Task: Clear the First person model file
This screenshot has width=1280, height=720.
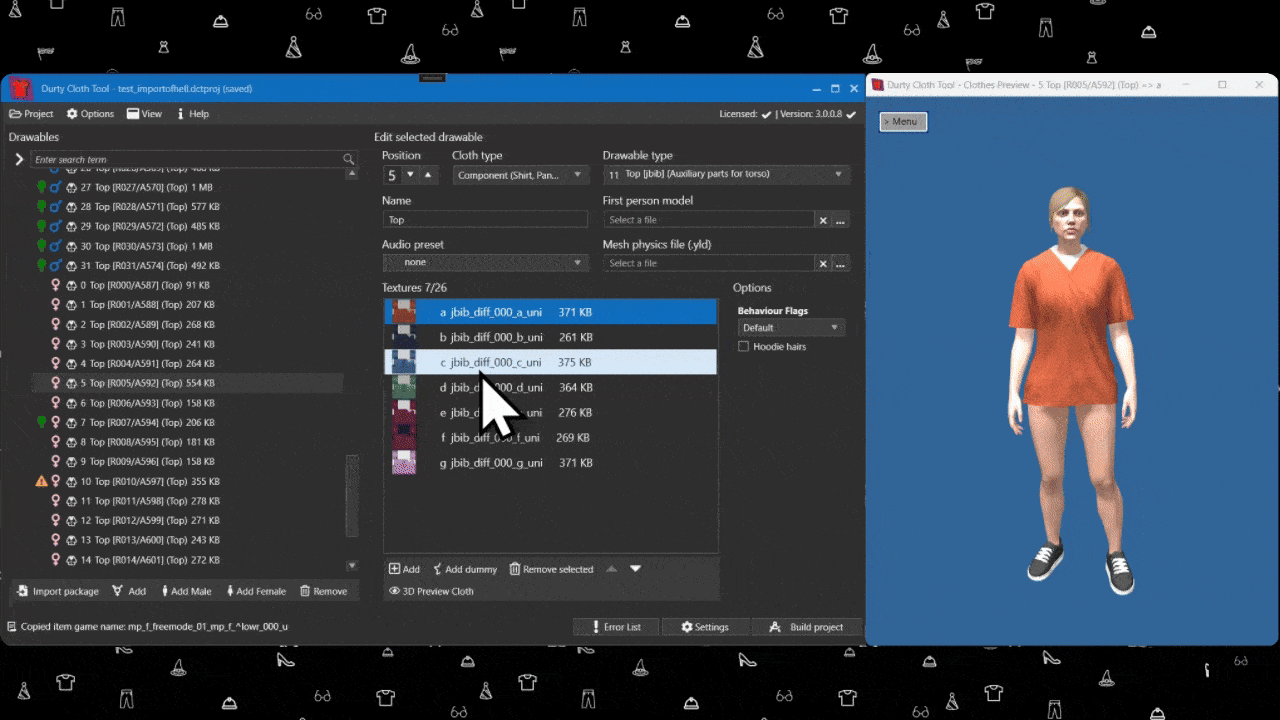Action: coord(823,220)
